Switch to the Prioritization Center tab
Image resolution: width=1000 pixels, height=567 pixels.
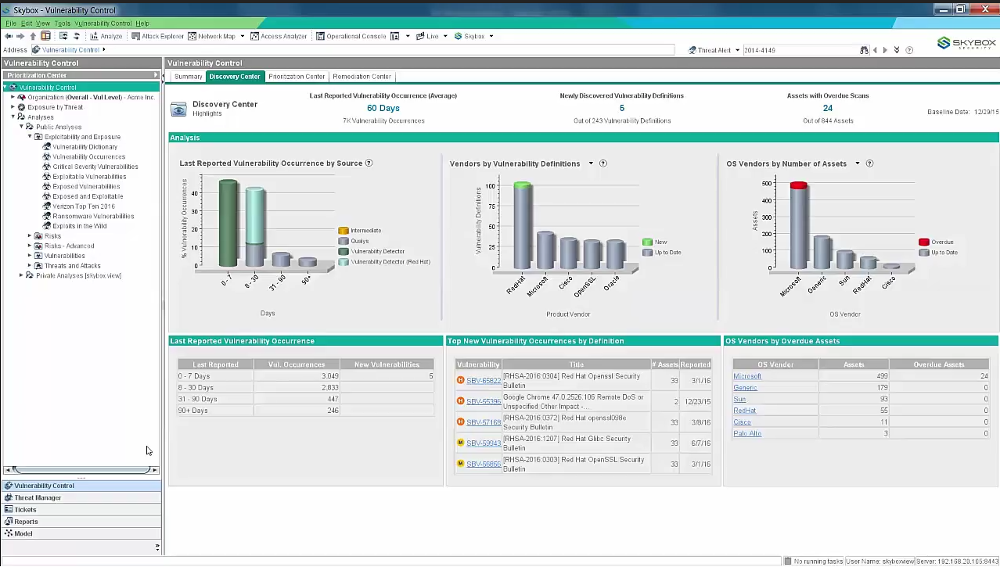(297, 77)
